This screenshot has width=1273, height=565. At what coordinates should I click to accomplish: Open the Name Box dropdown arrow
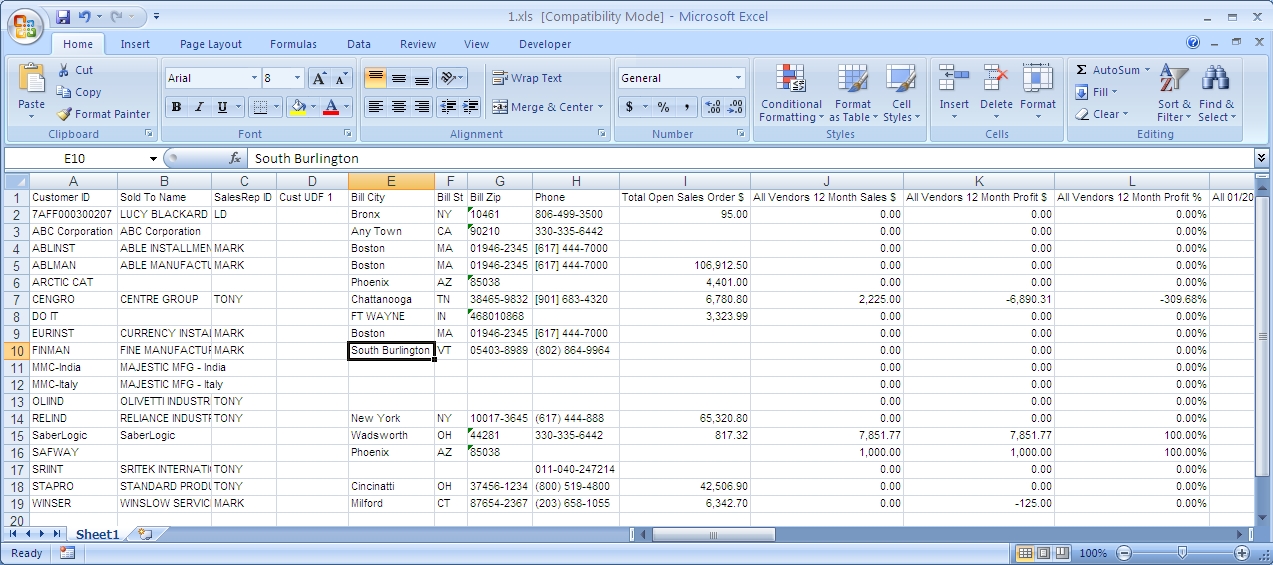153,158
